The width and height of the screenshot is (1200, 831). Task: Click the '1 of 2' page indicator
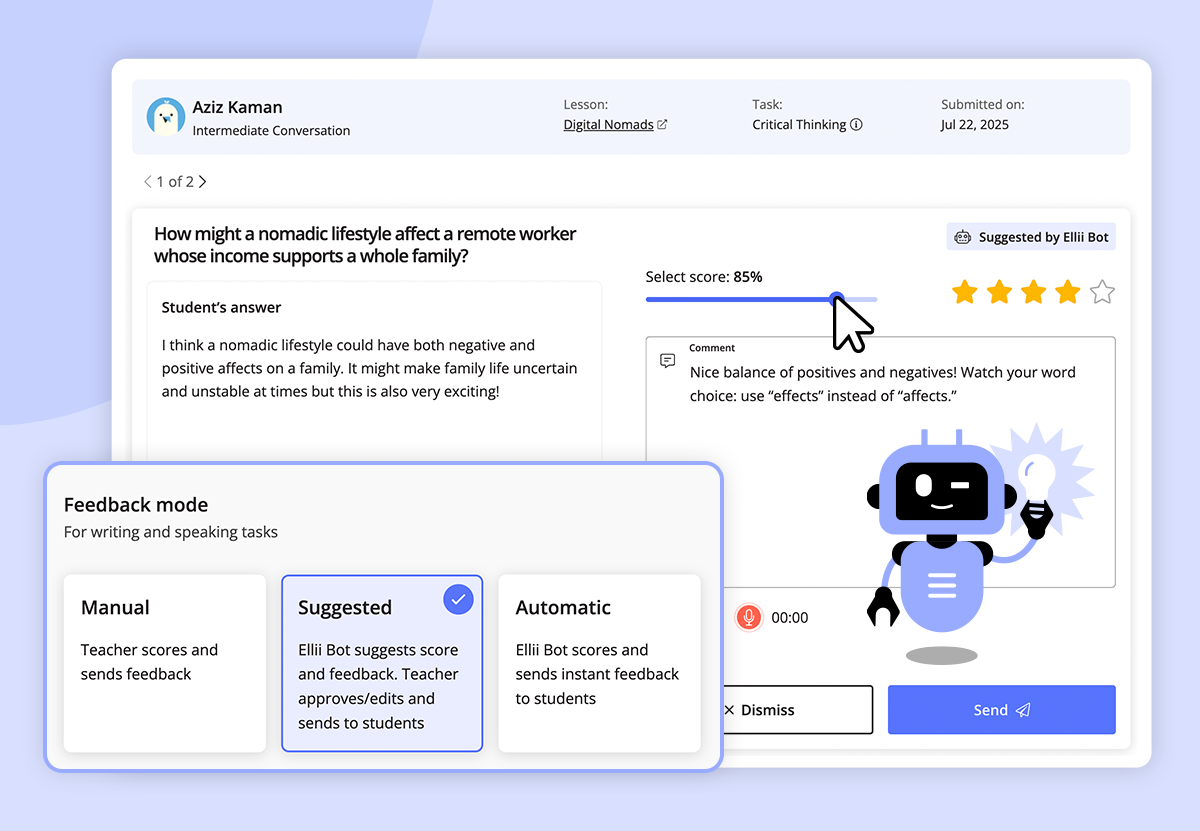(175, 182)
